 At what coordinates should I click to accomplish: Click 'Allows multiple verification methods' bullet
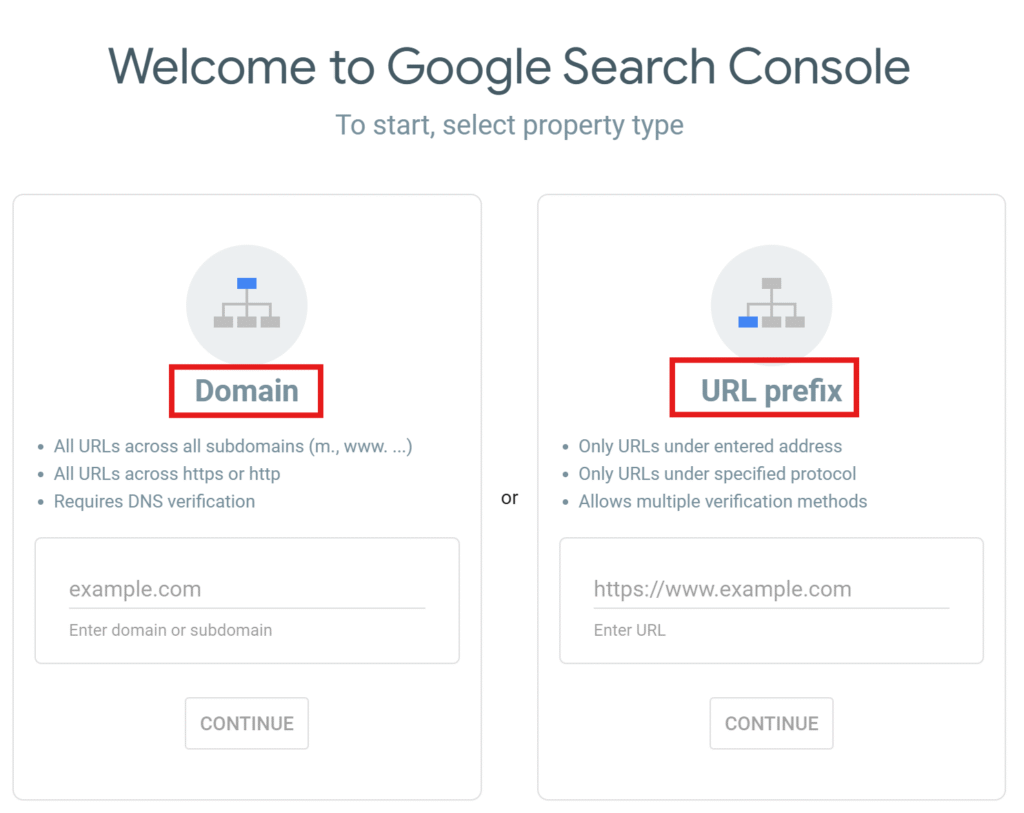point(722,501)
